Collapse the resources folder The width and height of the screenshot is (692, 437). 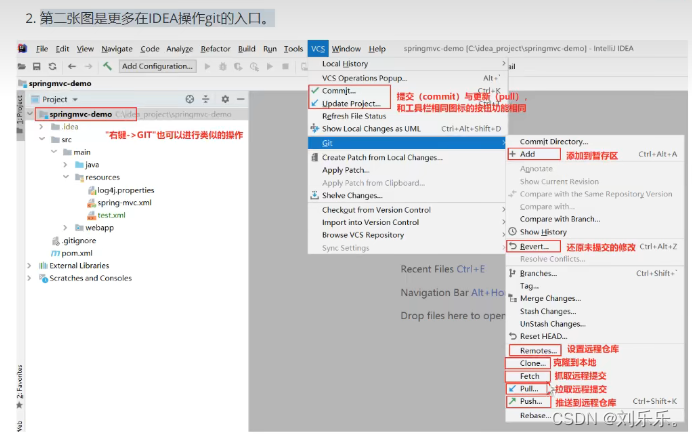[x=65, y=177]
